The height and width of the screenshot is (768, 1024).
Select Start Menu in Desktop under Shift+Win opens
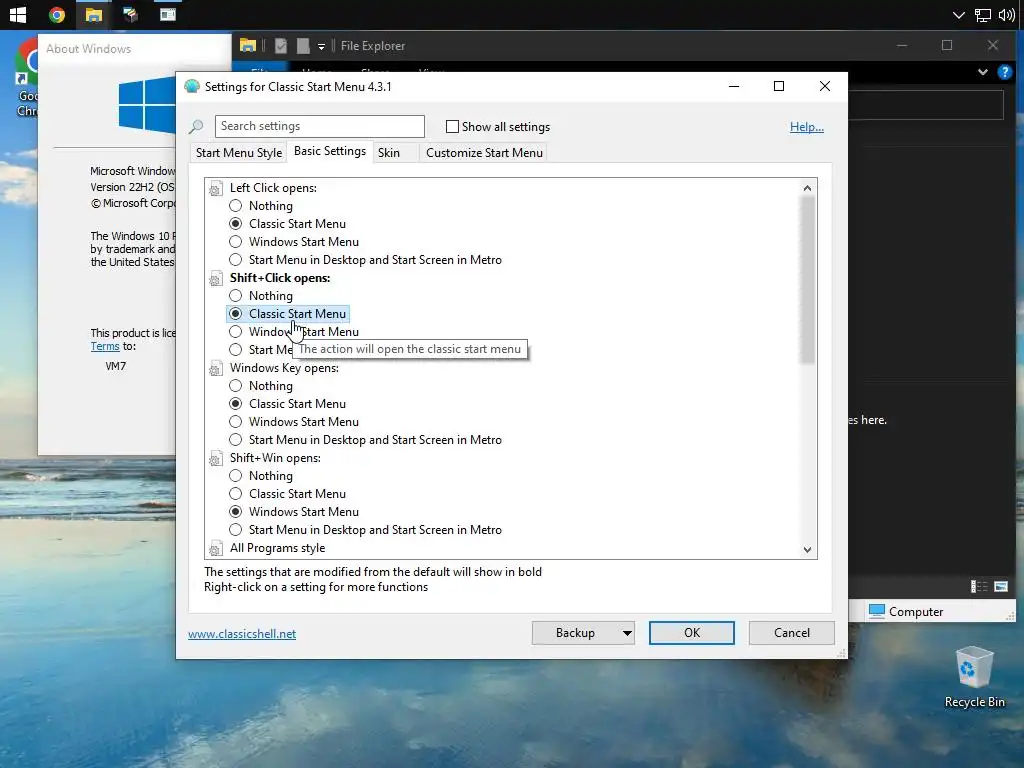(x=236, y=530)
